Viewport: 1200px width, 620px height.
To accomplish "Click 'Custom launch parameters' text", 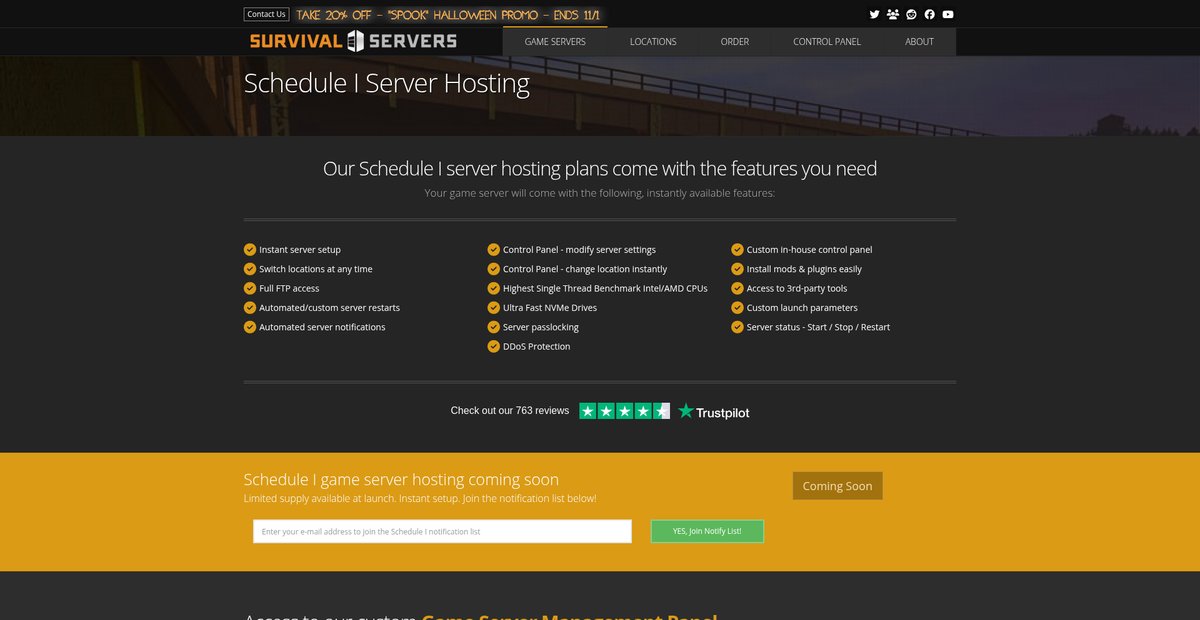I will click(x=802, y=308).
